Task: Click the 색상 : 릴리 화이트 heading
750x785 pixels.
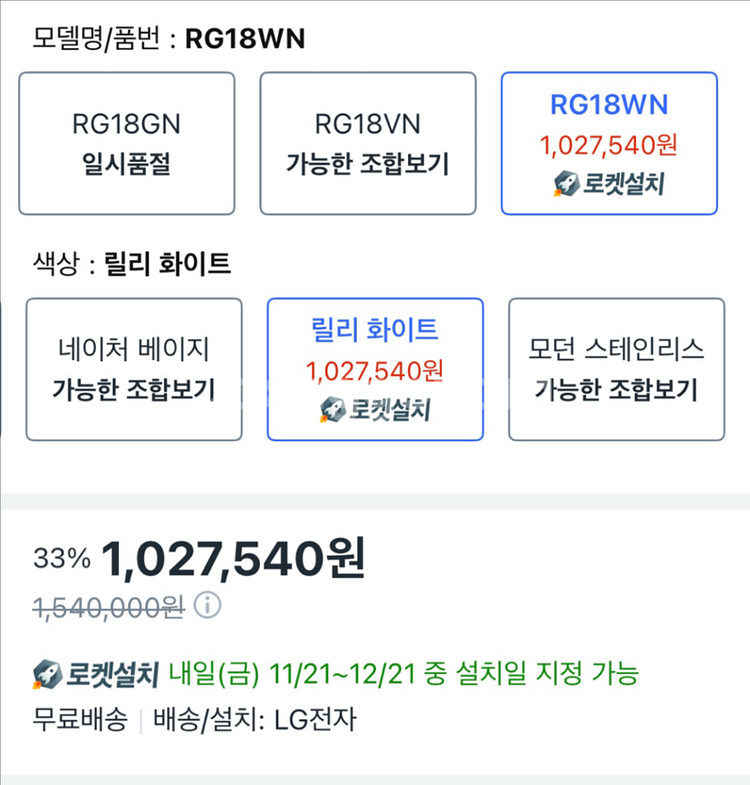Action: (x=131, y=264)
